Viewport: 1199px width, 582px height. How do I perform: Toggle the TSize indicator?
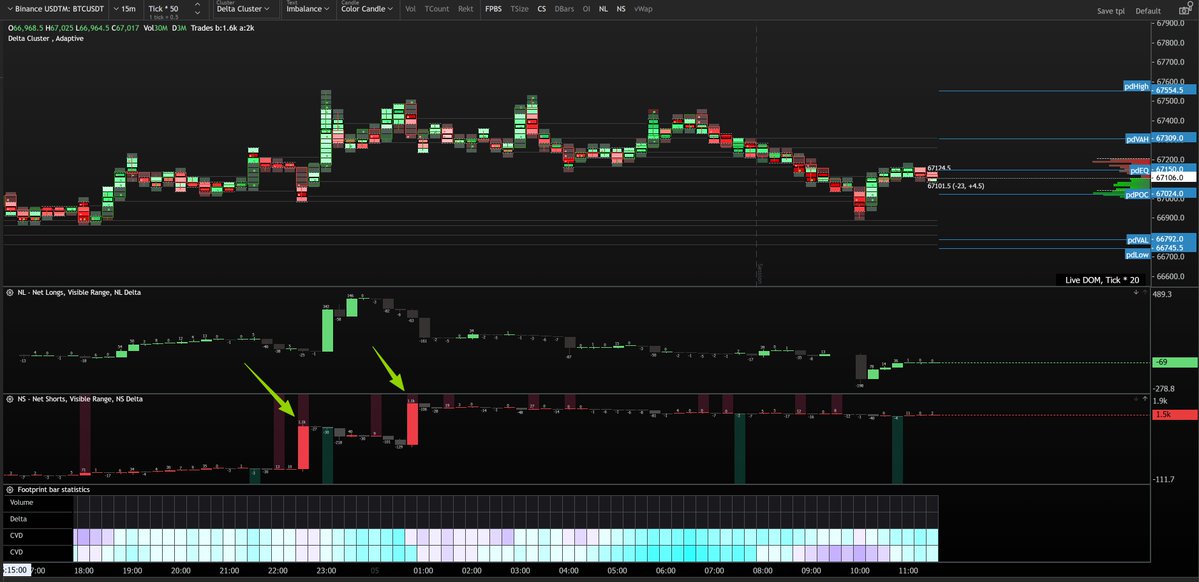pyautogui.click(x=520, y=9)
